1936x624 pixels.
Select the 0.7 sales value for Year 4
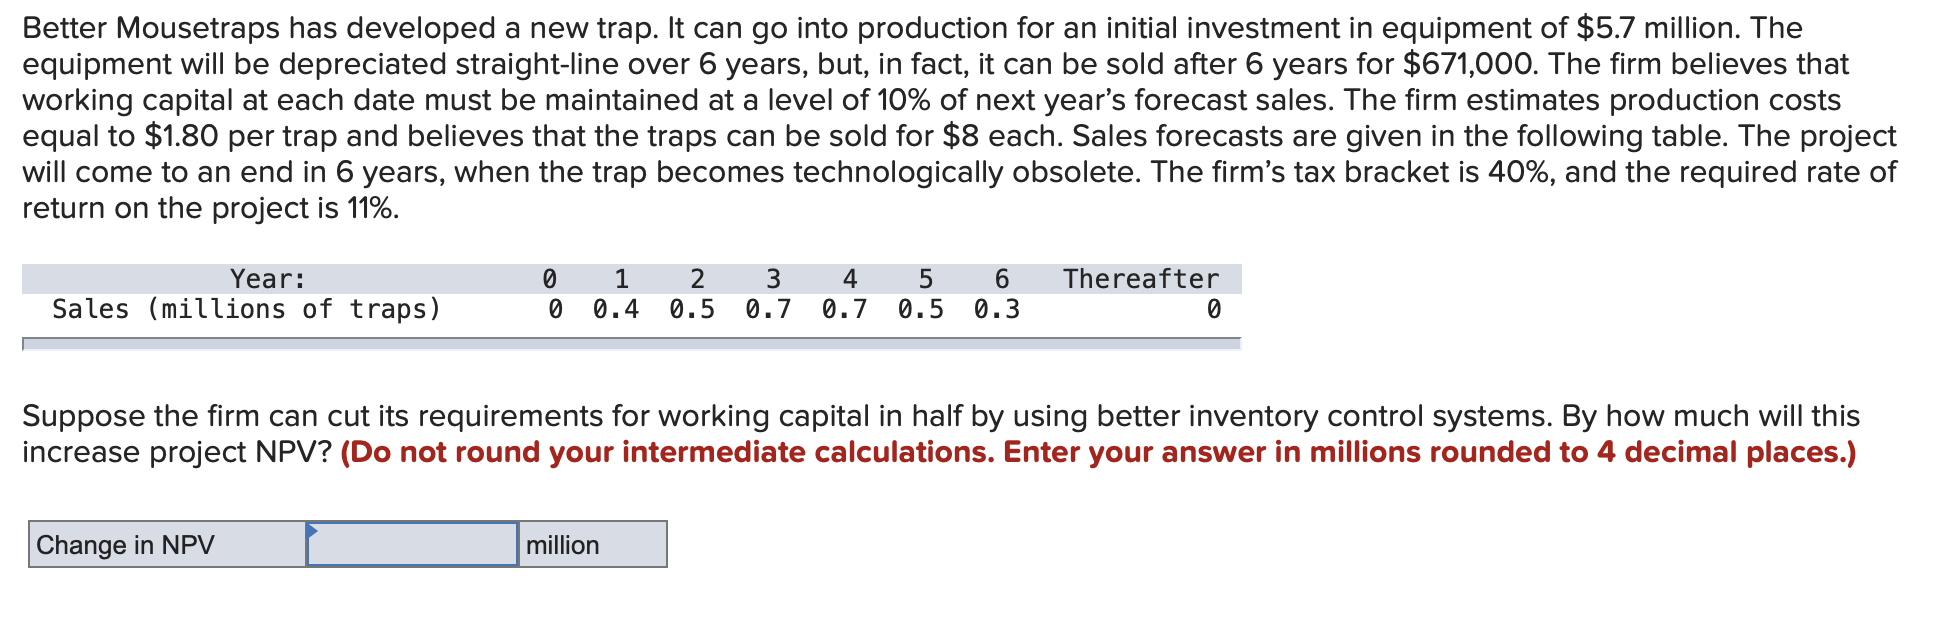click(x=844, y=309)
